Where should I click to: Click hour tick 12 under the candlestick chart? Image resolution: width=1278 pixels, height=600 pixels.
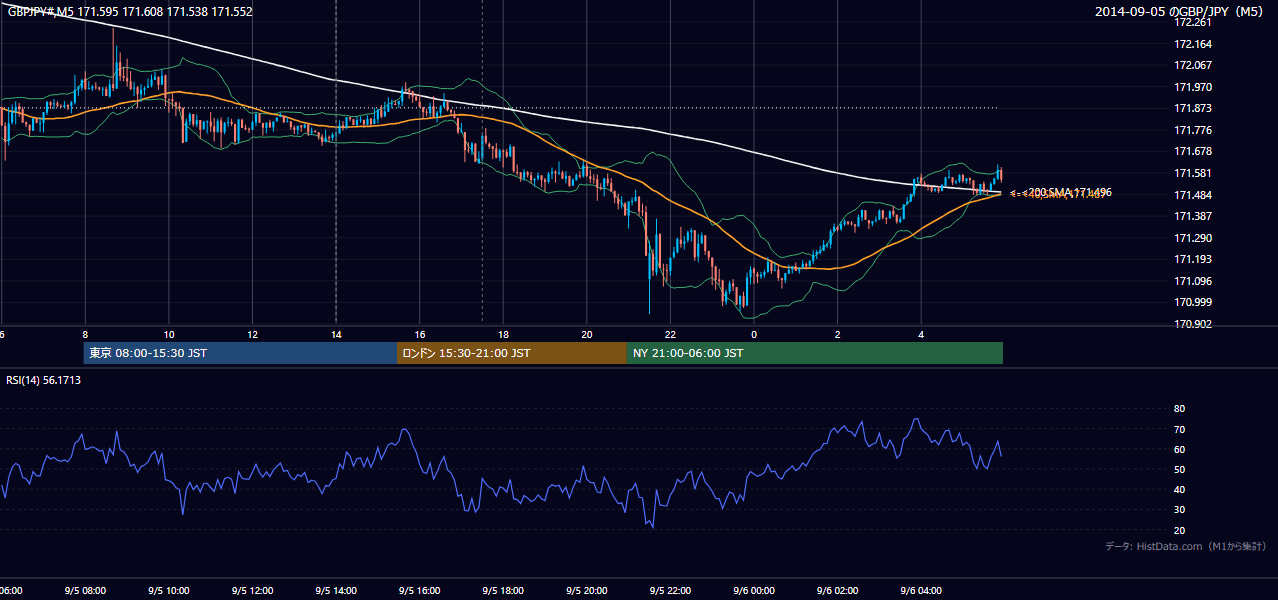pyautogui.click(x=253, y=334)
